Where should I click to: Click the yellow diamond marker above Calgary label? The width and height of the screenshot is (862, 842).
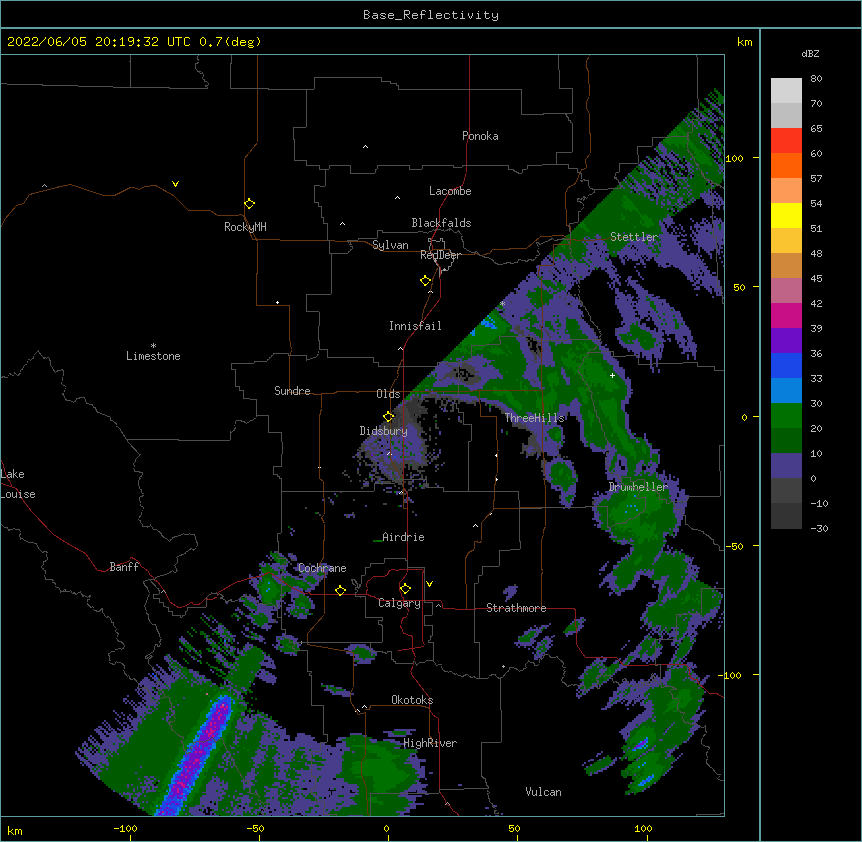tap(405, 589)
